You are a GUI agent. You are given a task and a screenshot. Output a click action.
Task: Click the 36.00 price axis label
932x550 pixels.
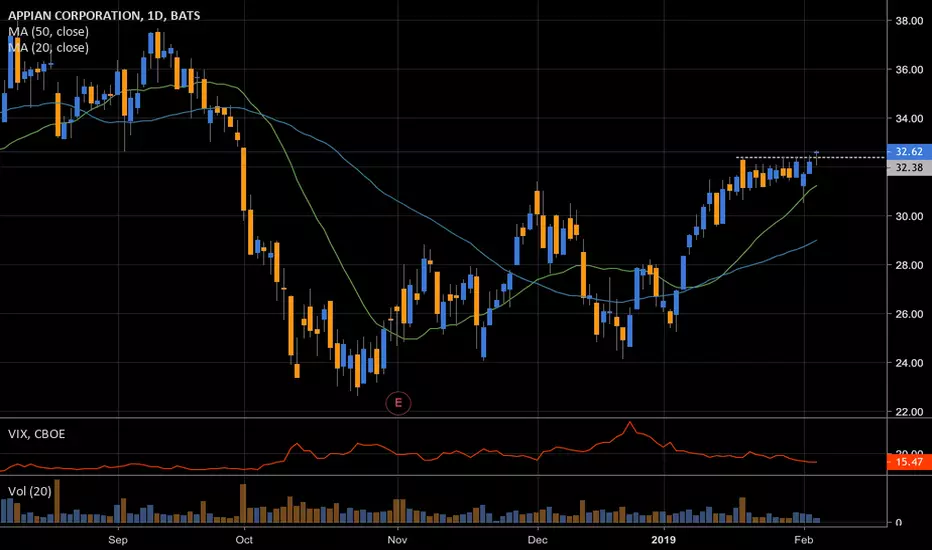909,70
